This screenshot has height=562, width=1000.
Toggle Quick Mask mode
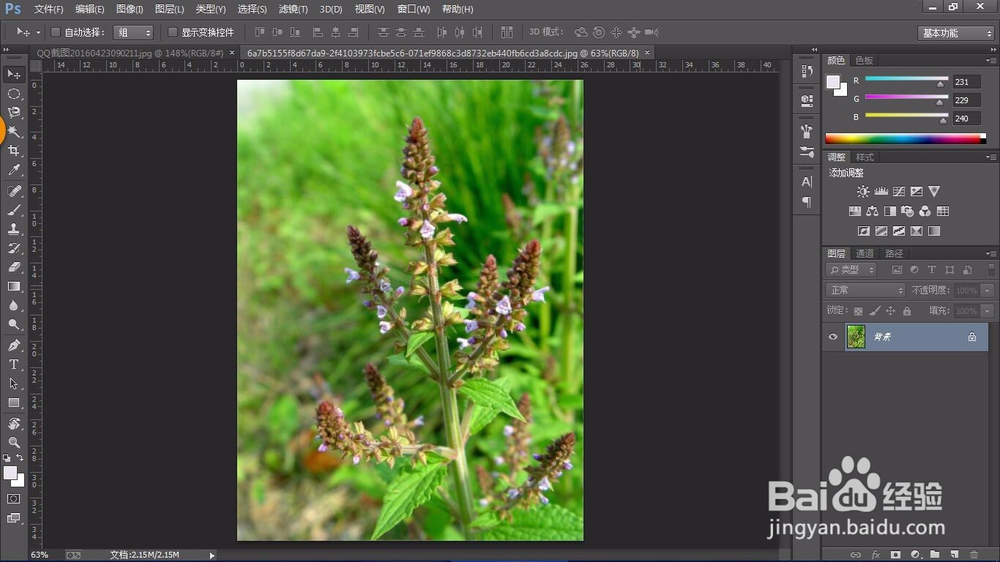point(13,499)
